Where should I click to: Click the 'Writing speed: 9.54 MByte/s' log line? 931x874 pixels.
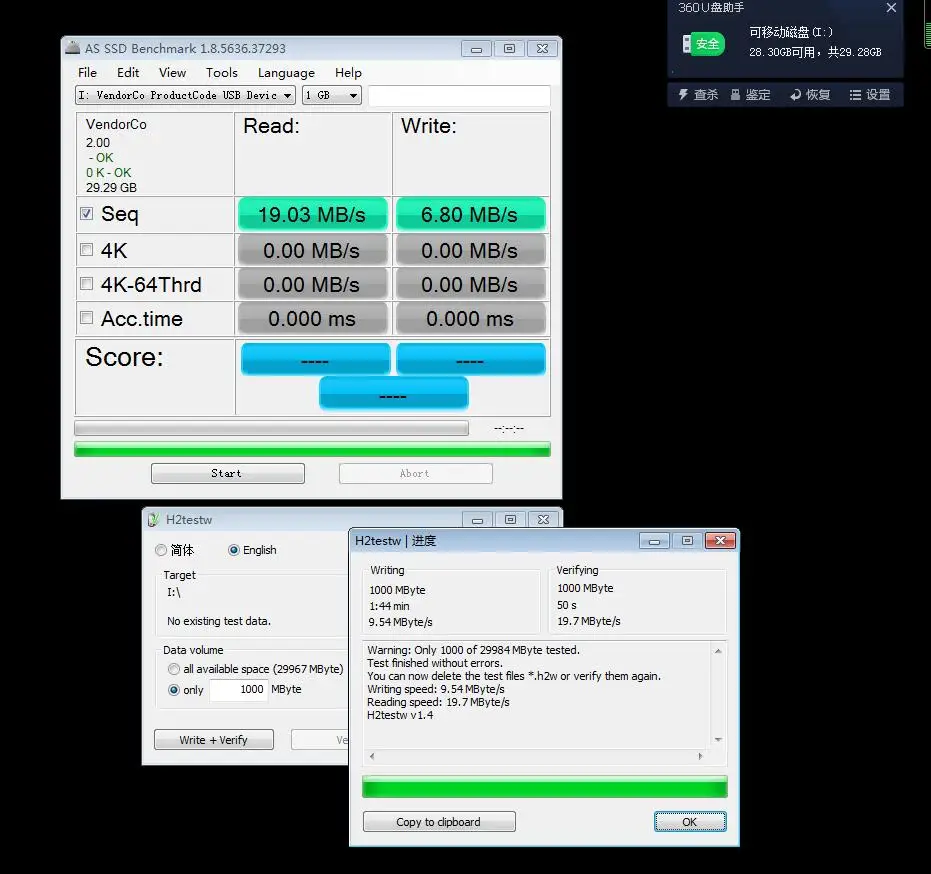pos(436,689)
